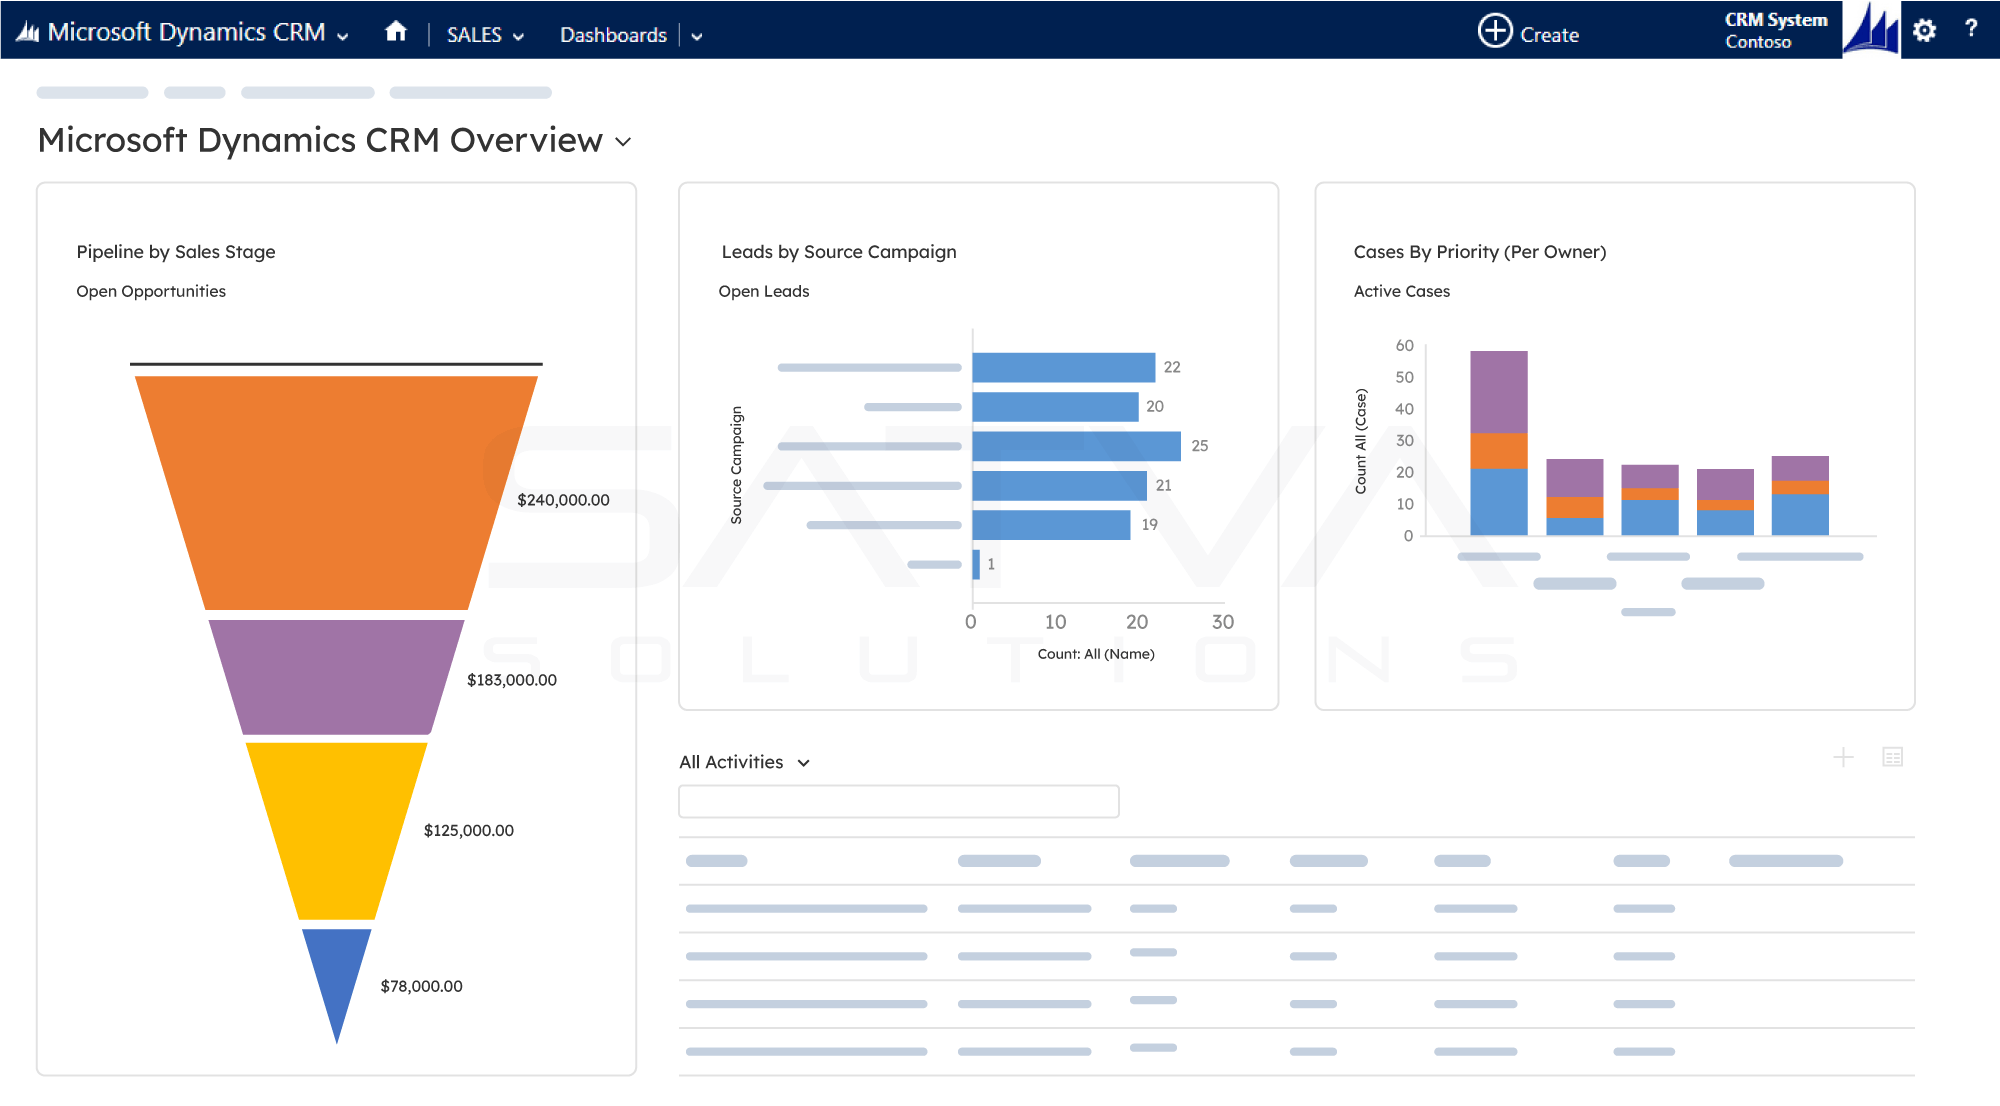Open the grid view icon in All Activities

(1892, 757)
